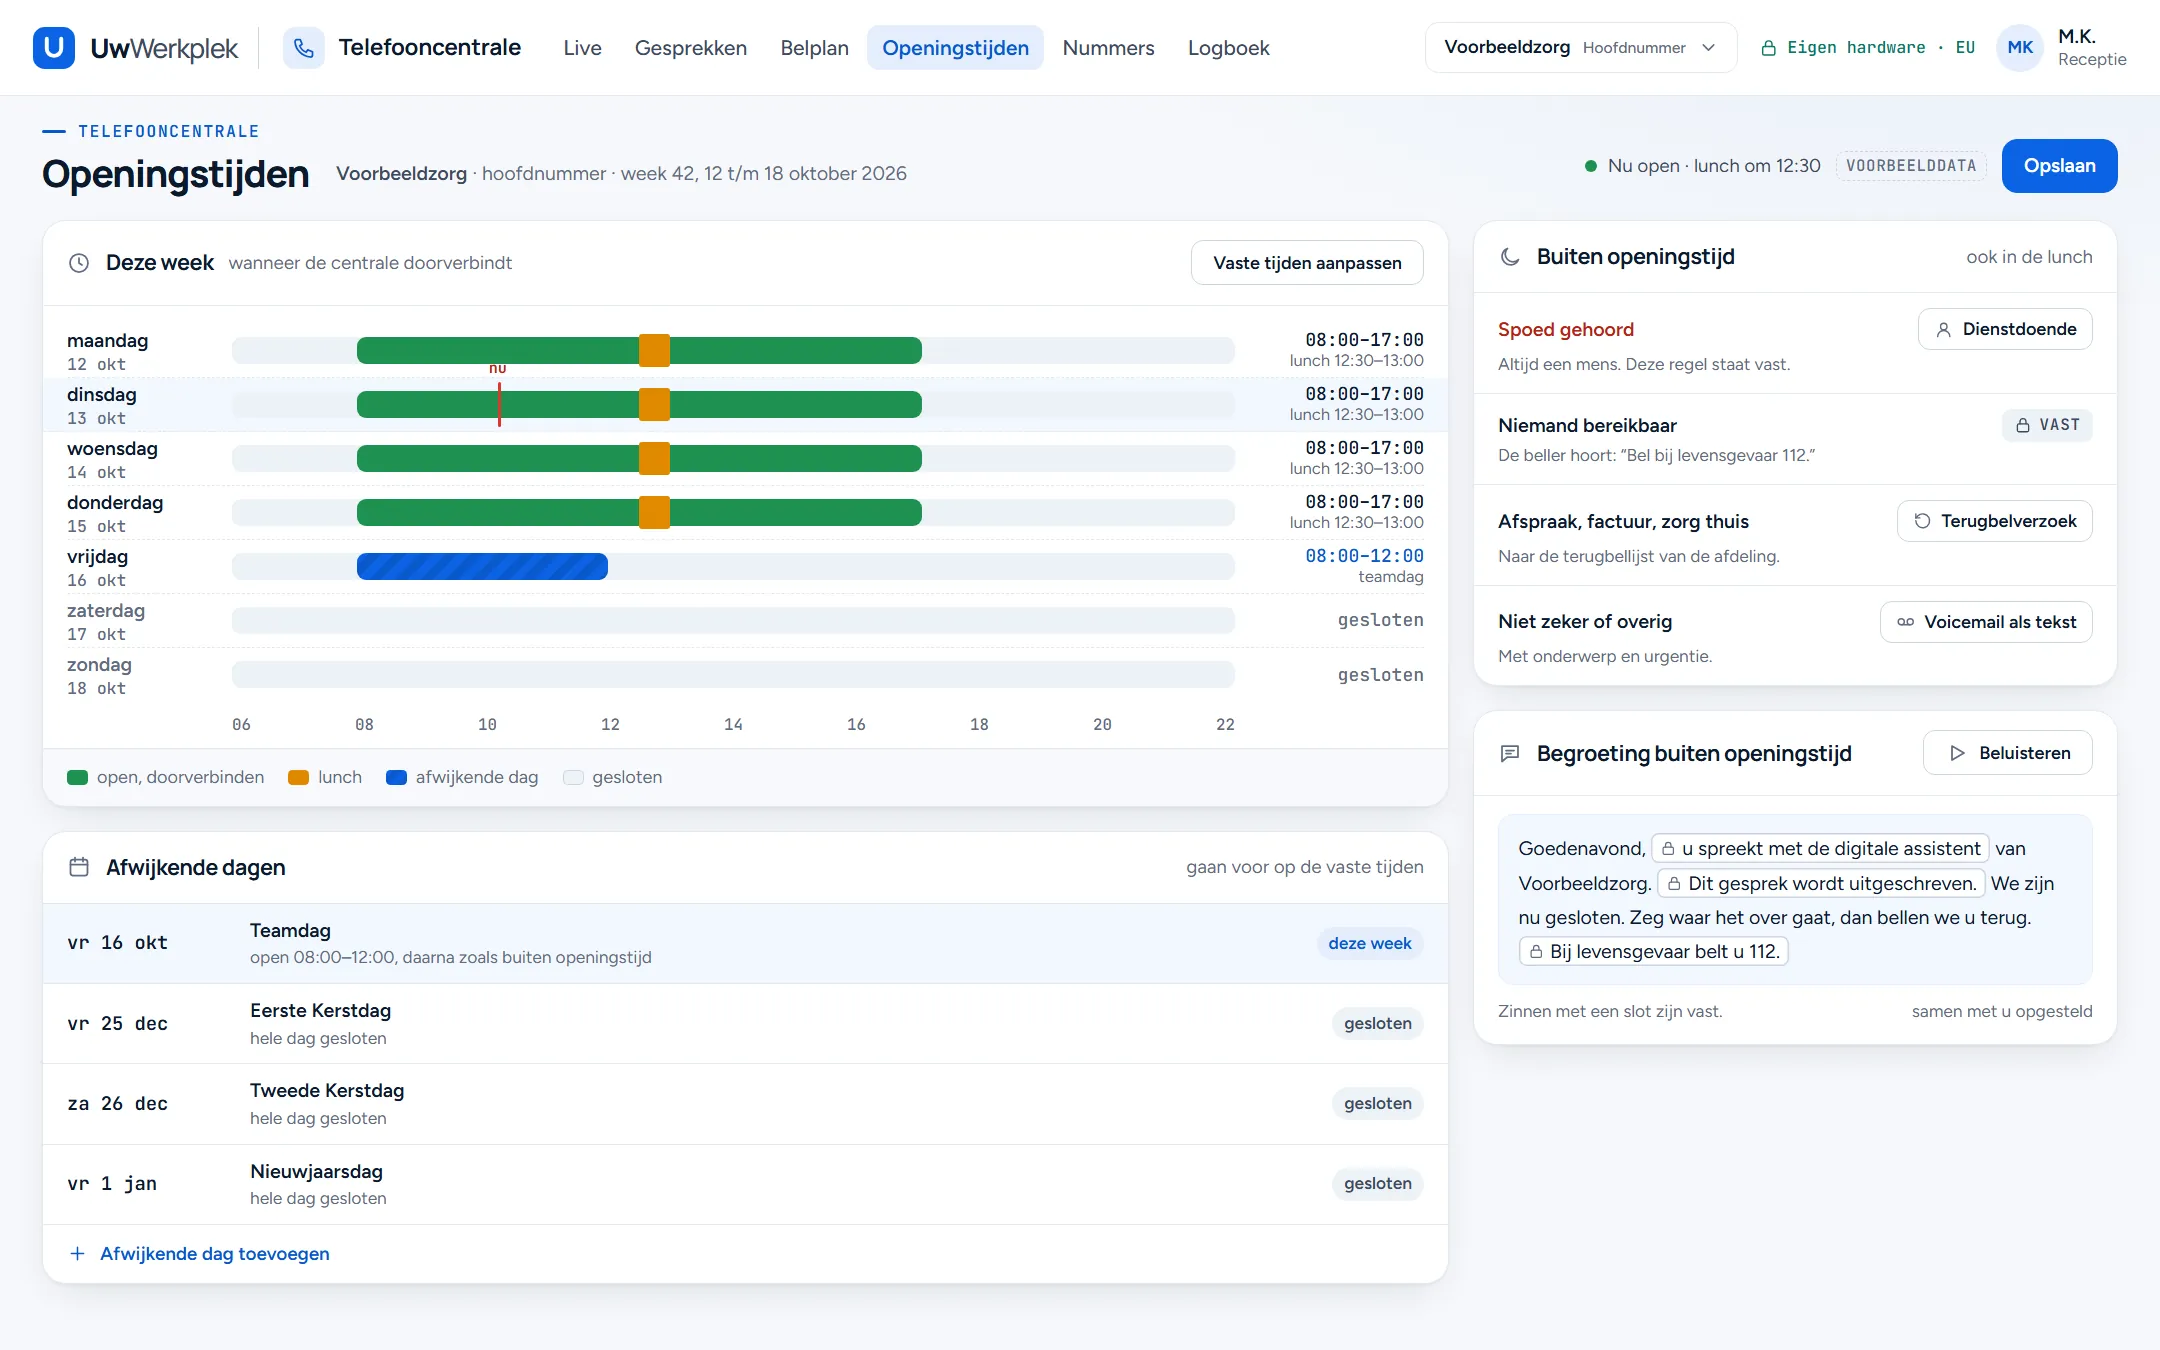Switch to the Logboek tab
This screenshot has height=1350, width=2160.
point(1228,48)
